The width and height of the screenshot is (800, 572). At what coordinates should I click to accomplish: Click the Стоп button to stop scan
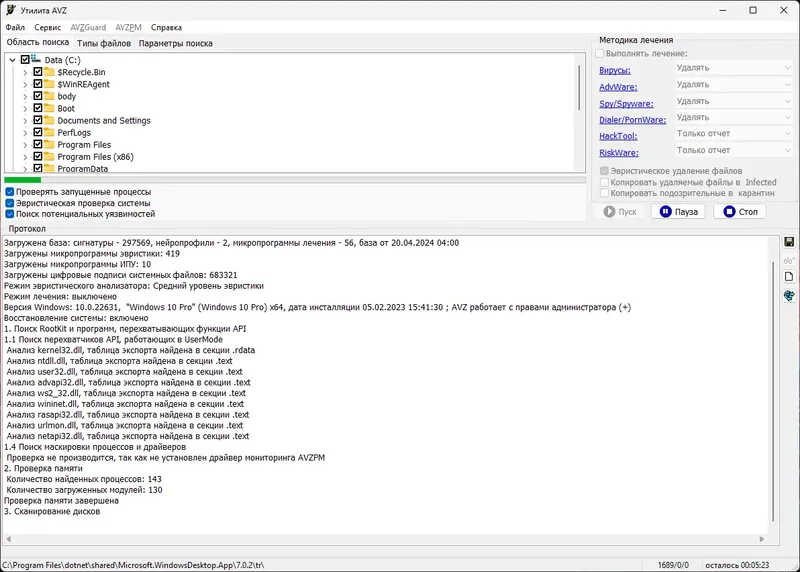pyautogui.click(x=740, y=211)
